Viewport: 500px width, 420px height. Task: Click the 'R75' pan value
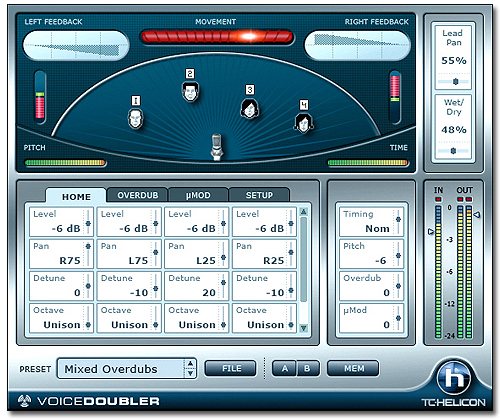(70, 260)
